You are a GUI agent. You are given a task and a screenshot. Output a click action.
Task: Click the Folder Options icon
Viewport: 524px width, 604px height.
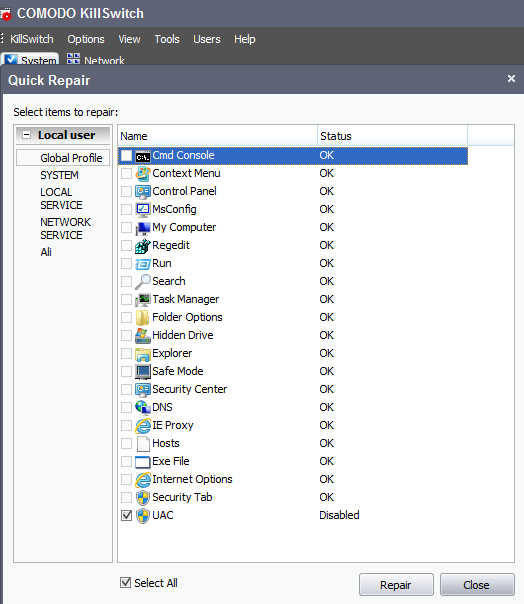pyautogui.click(x=143, y=318)
